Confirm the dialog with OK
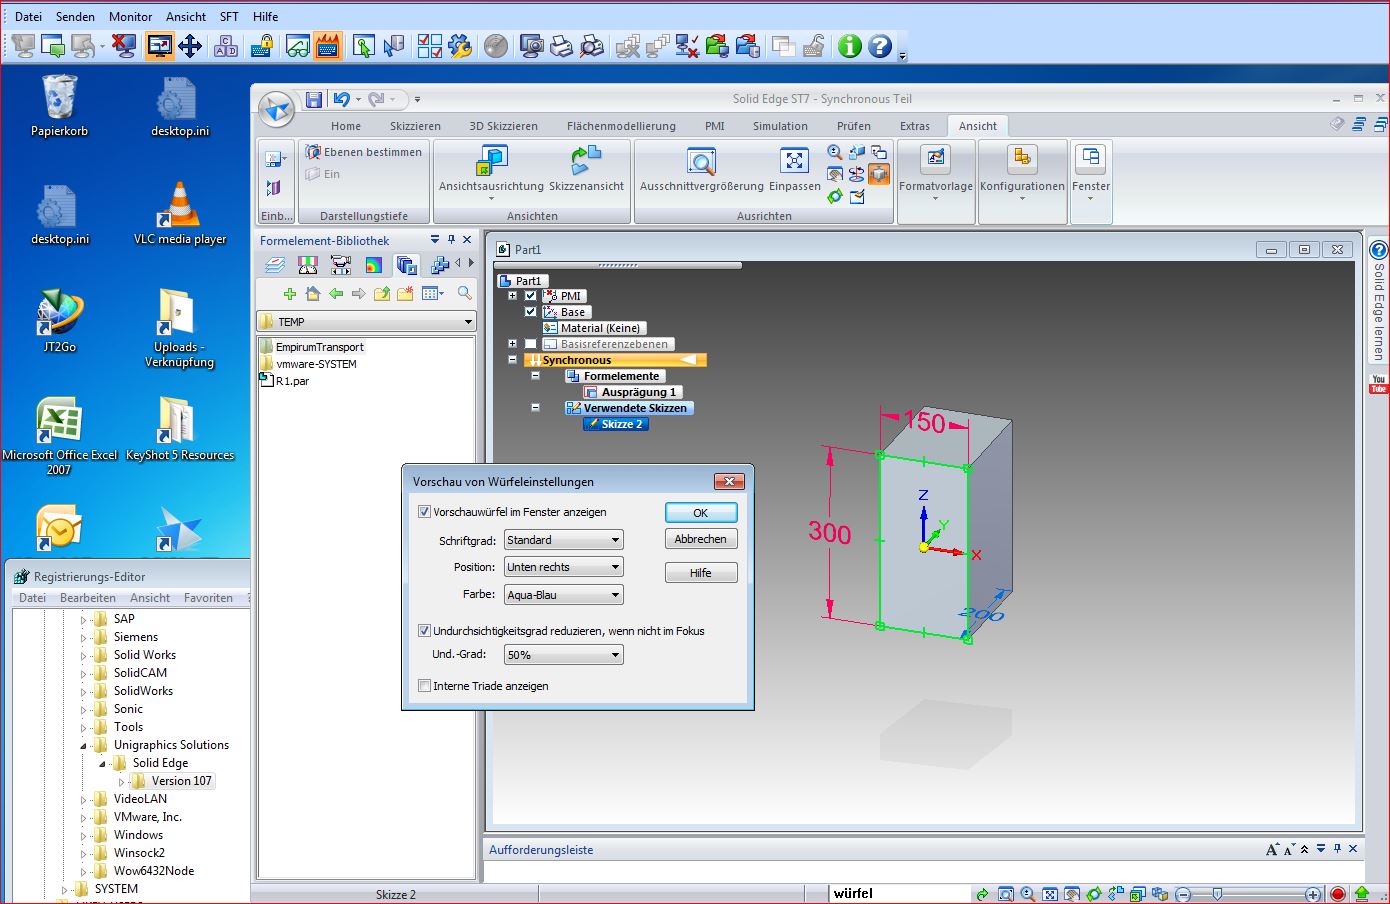 click(x=701, y=513)
